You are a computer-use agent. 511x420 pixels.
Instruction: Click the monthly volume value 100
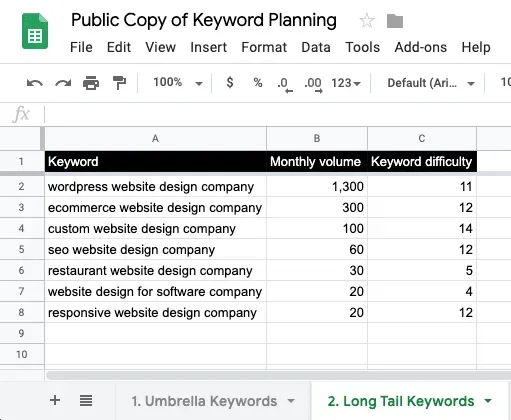coord(317,228)
